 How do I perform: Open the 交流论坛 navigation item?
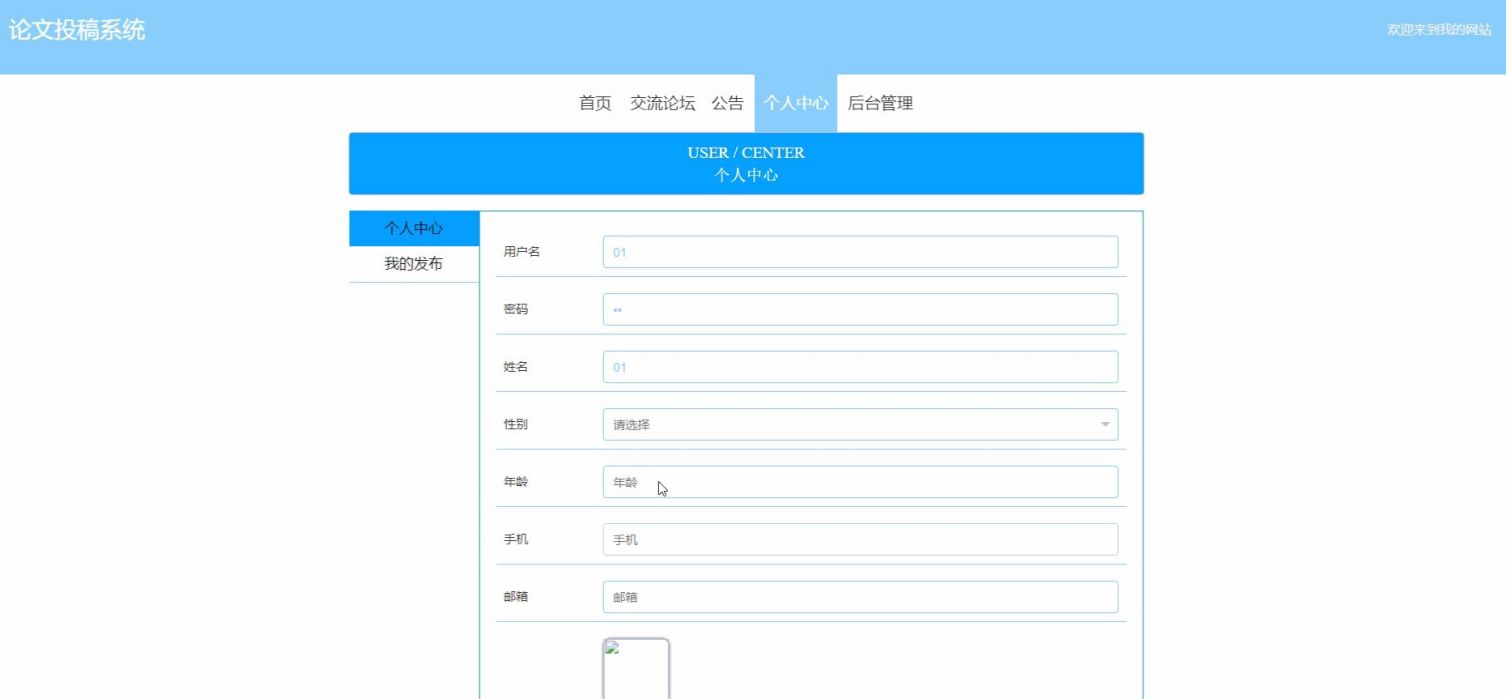point(662,103)
